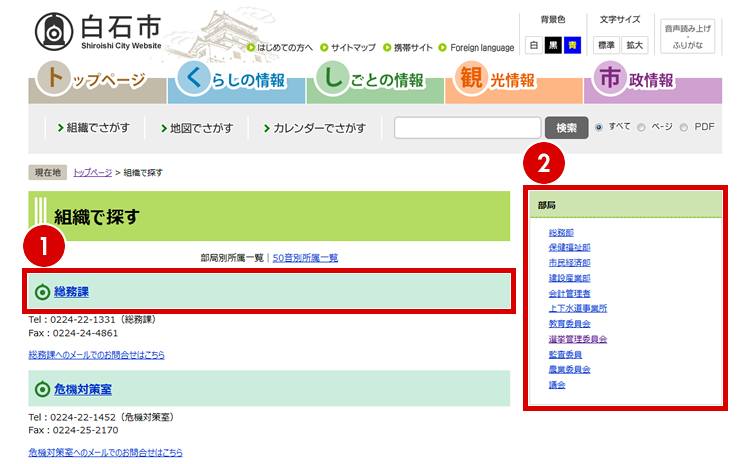Click green bullet icon beside 危機対策室 heading
Image resolution: width=750 pixels, height=464 pixels.
pos(42,389)
